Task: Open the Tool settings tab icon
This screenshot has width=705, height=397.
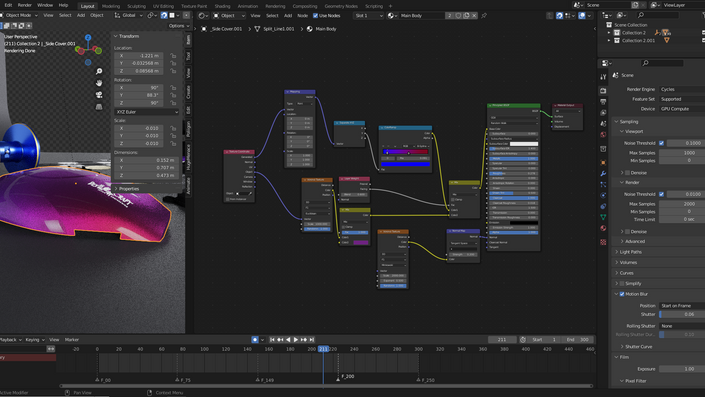Action: point(603,77)
